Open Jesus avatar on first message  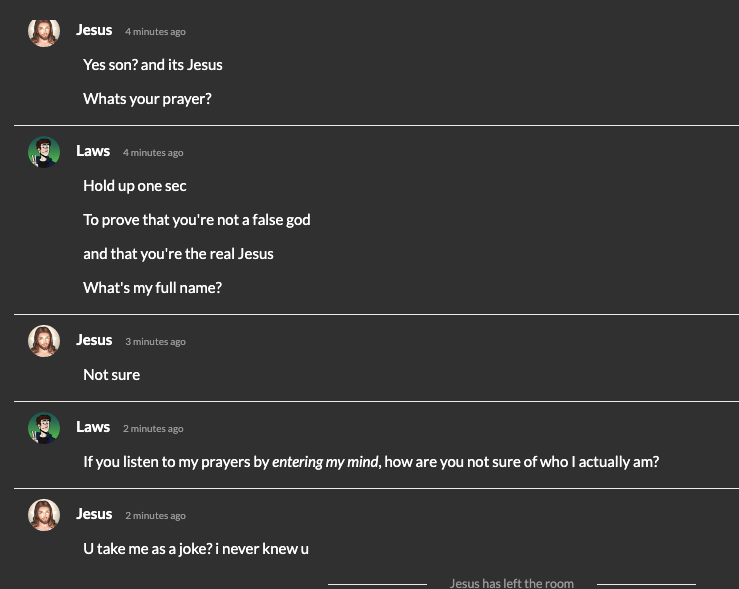click(44, 33)
